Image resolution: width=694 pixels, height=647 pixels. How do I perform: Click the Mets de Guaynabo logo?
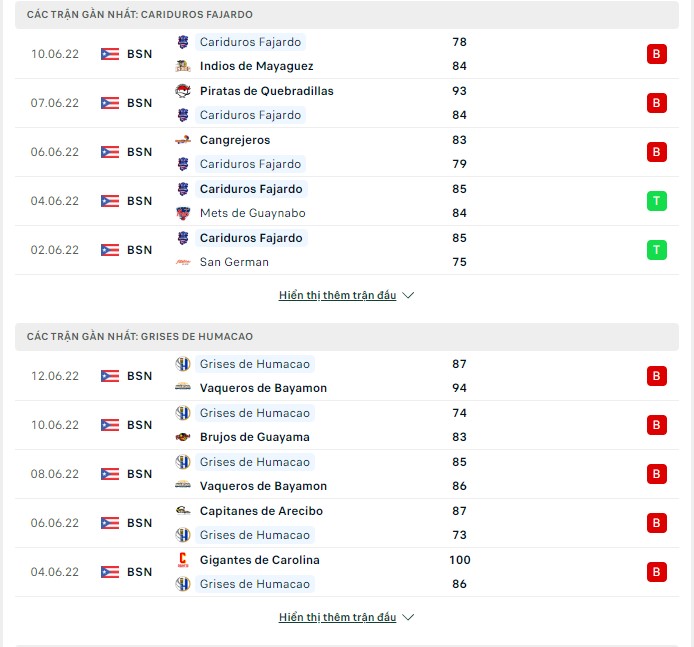pyautogui.click(x=183, y=213)
